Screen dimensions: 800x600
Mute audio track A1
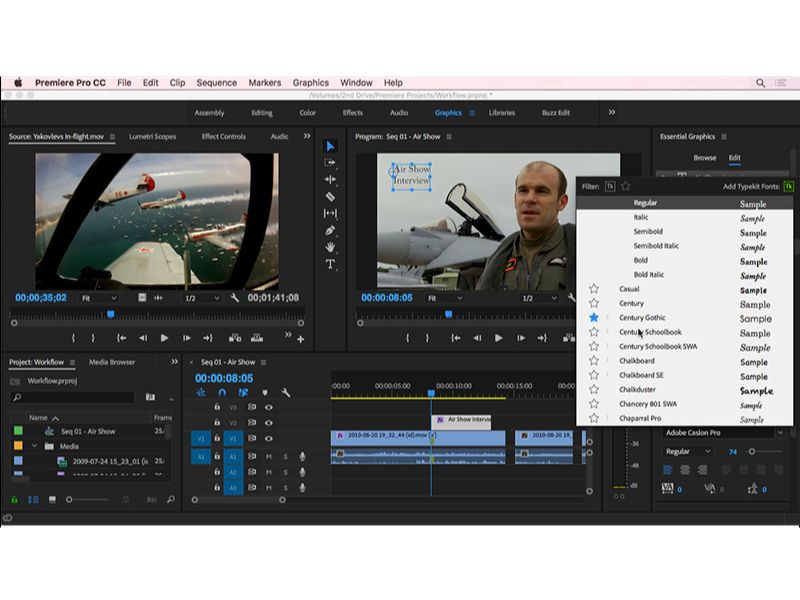pyautogui.click(x=268, y=456)
